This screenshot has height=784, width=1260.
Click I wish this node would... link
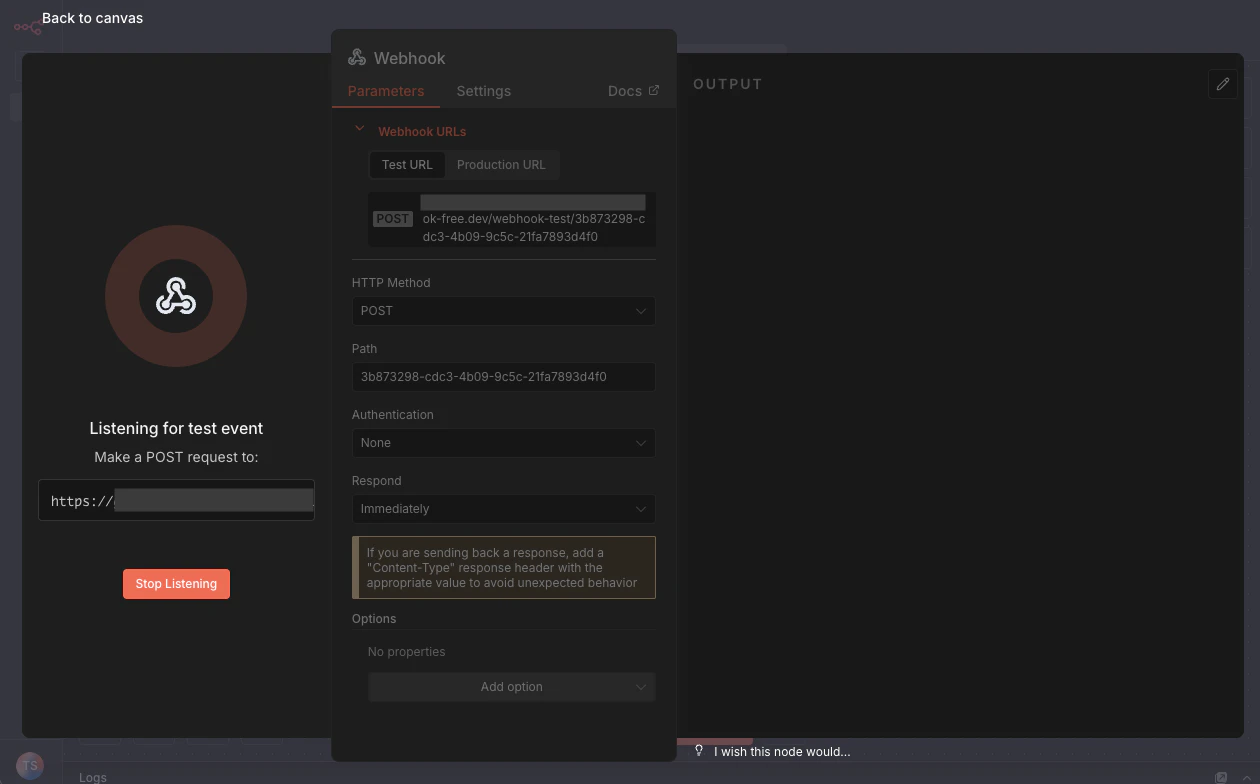[782, 752]
